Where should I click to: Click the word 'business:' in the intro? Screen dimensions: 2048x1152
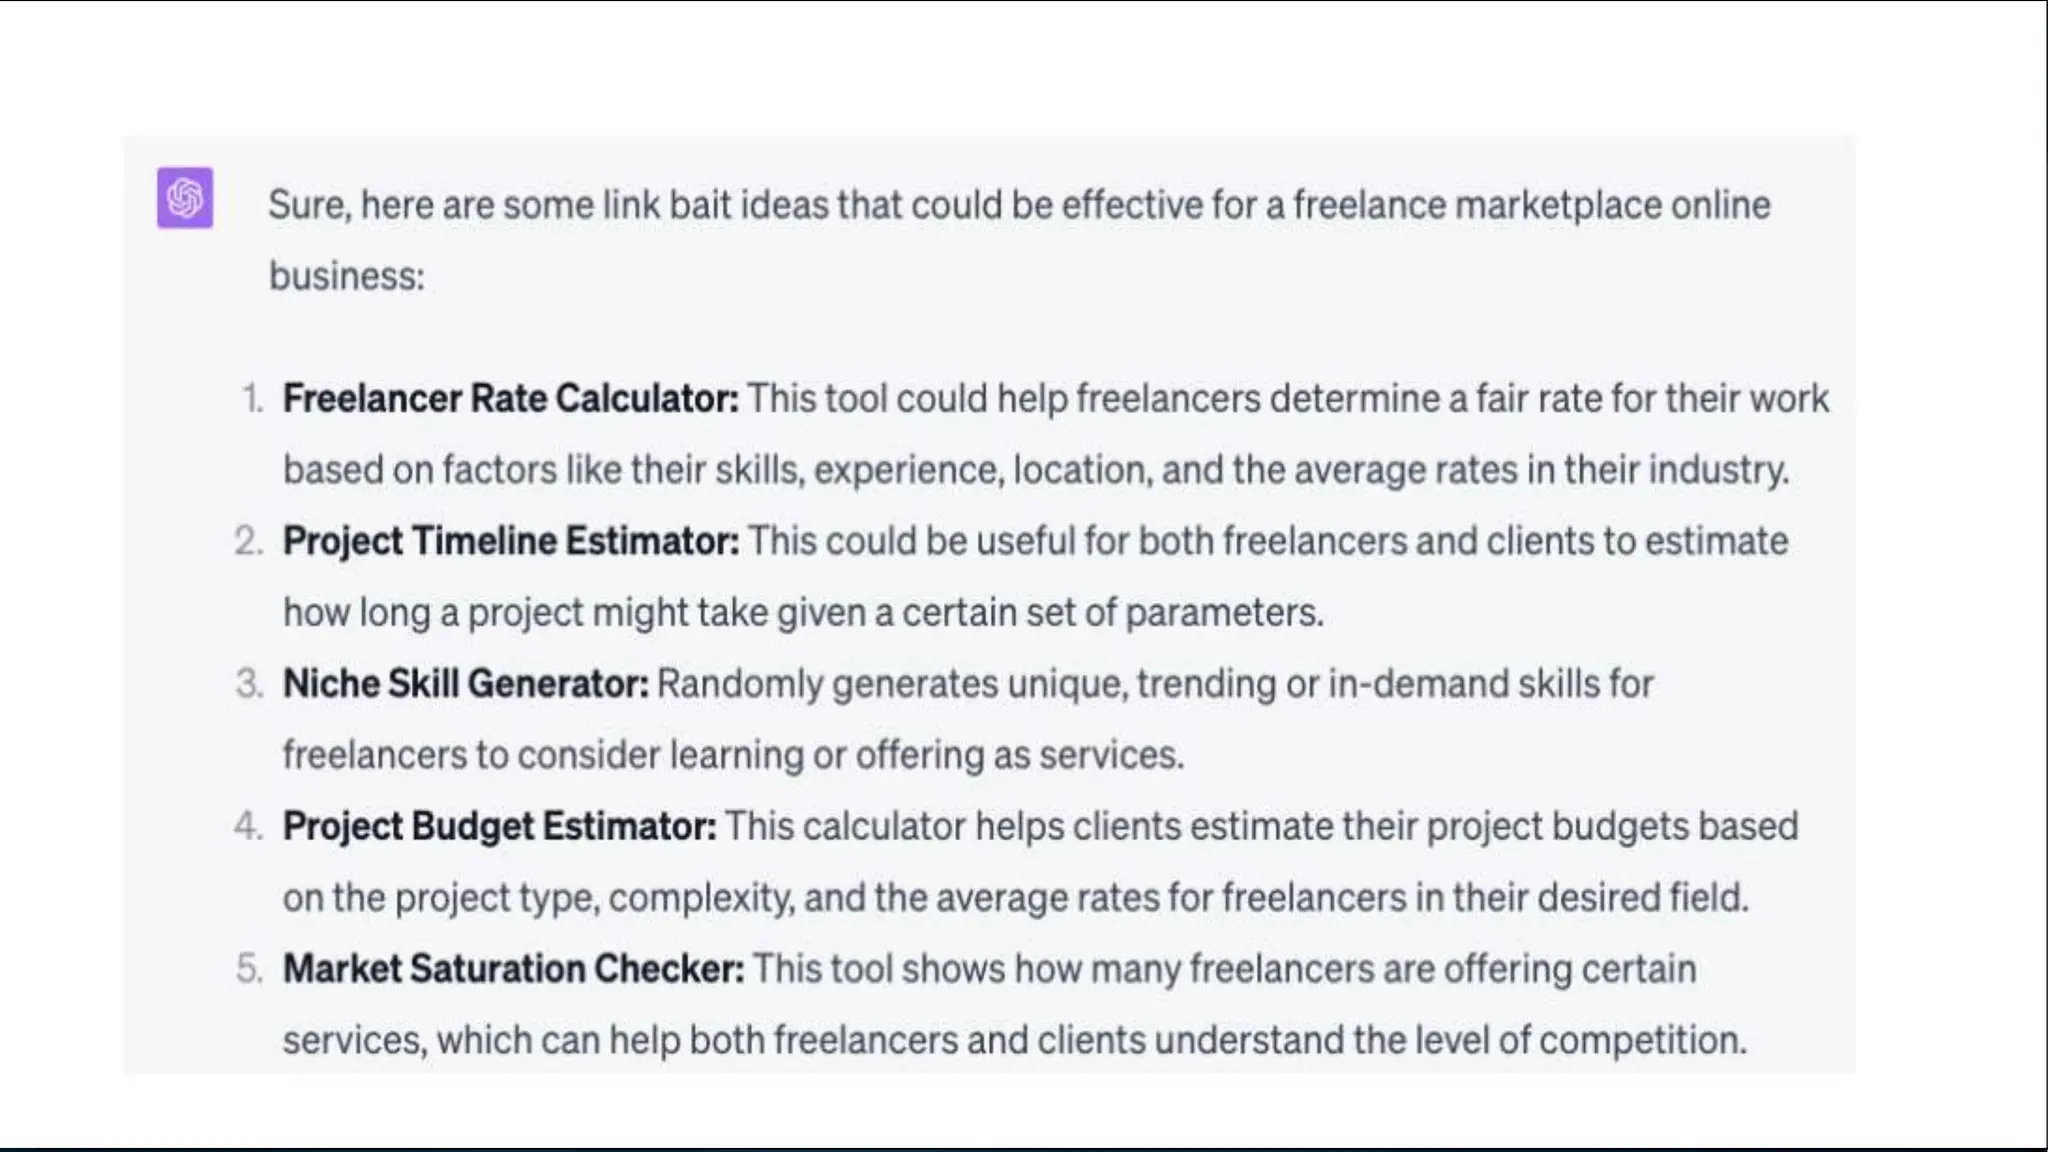point(346,276)
